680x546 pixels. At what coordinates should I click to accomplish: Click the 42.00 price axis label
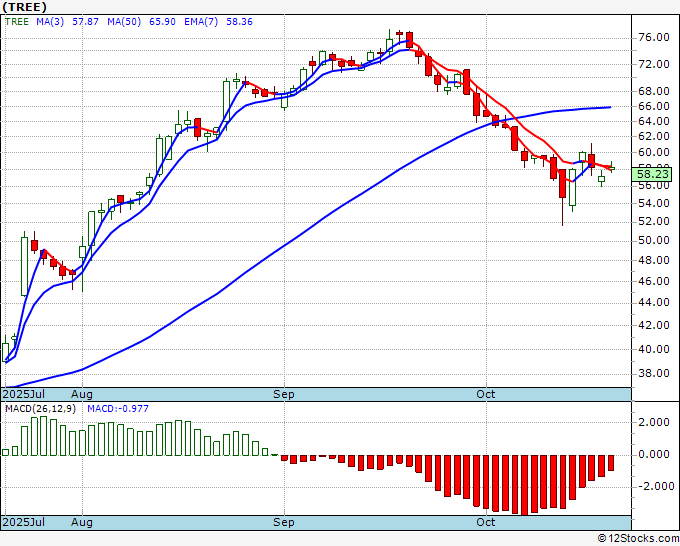(654, 326)
